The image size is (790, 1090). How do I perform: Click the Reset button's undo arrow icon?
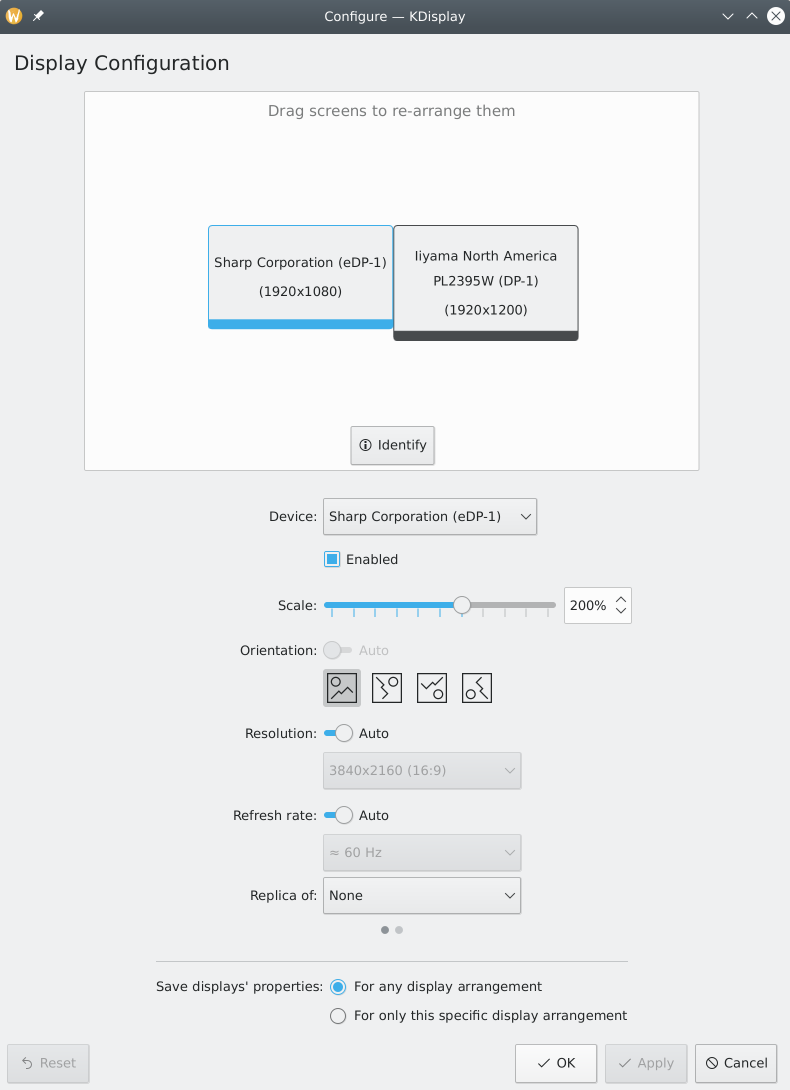pyautogui.click(x=27, y=1063)
